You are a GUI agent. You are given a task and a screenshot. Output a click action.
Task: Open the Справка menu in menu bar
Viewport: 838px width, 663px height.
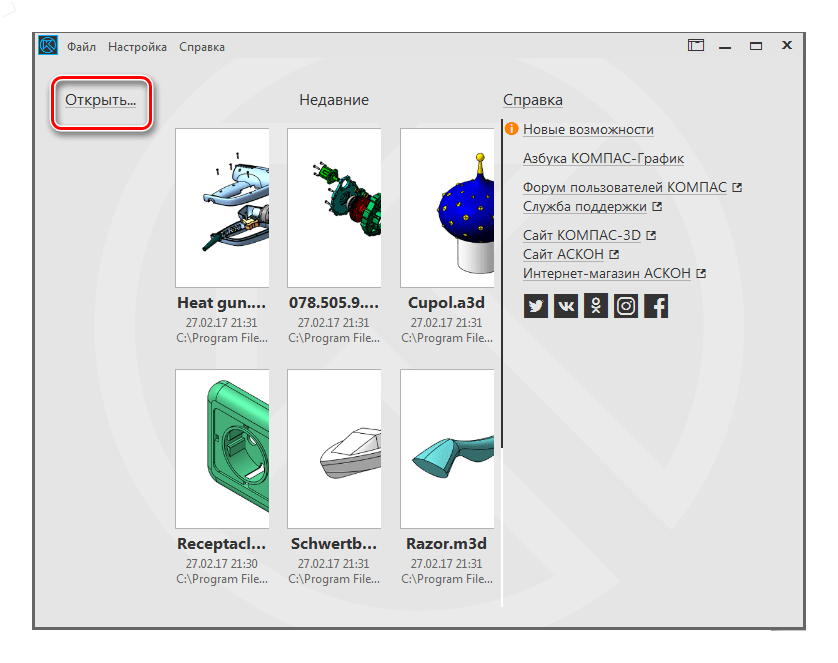[202, 47]
